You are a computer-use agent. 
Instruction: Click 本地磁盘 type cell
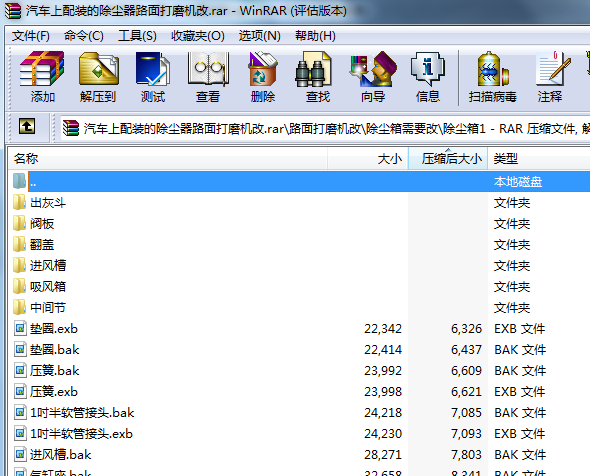[x=518, y=182]
